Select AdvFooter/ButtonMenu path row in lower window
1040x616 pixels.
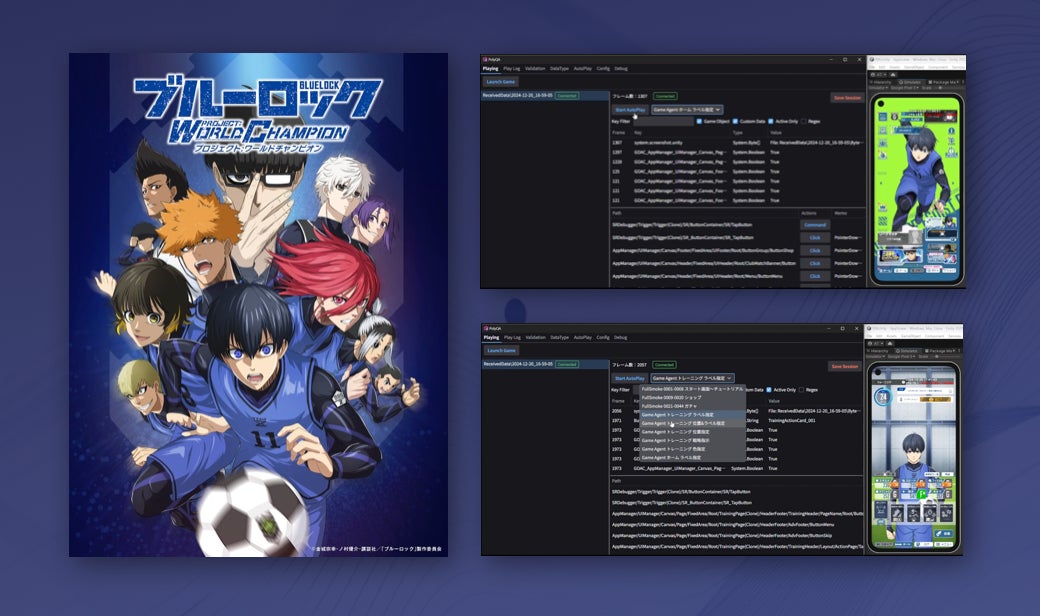coord(736,524)
